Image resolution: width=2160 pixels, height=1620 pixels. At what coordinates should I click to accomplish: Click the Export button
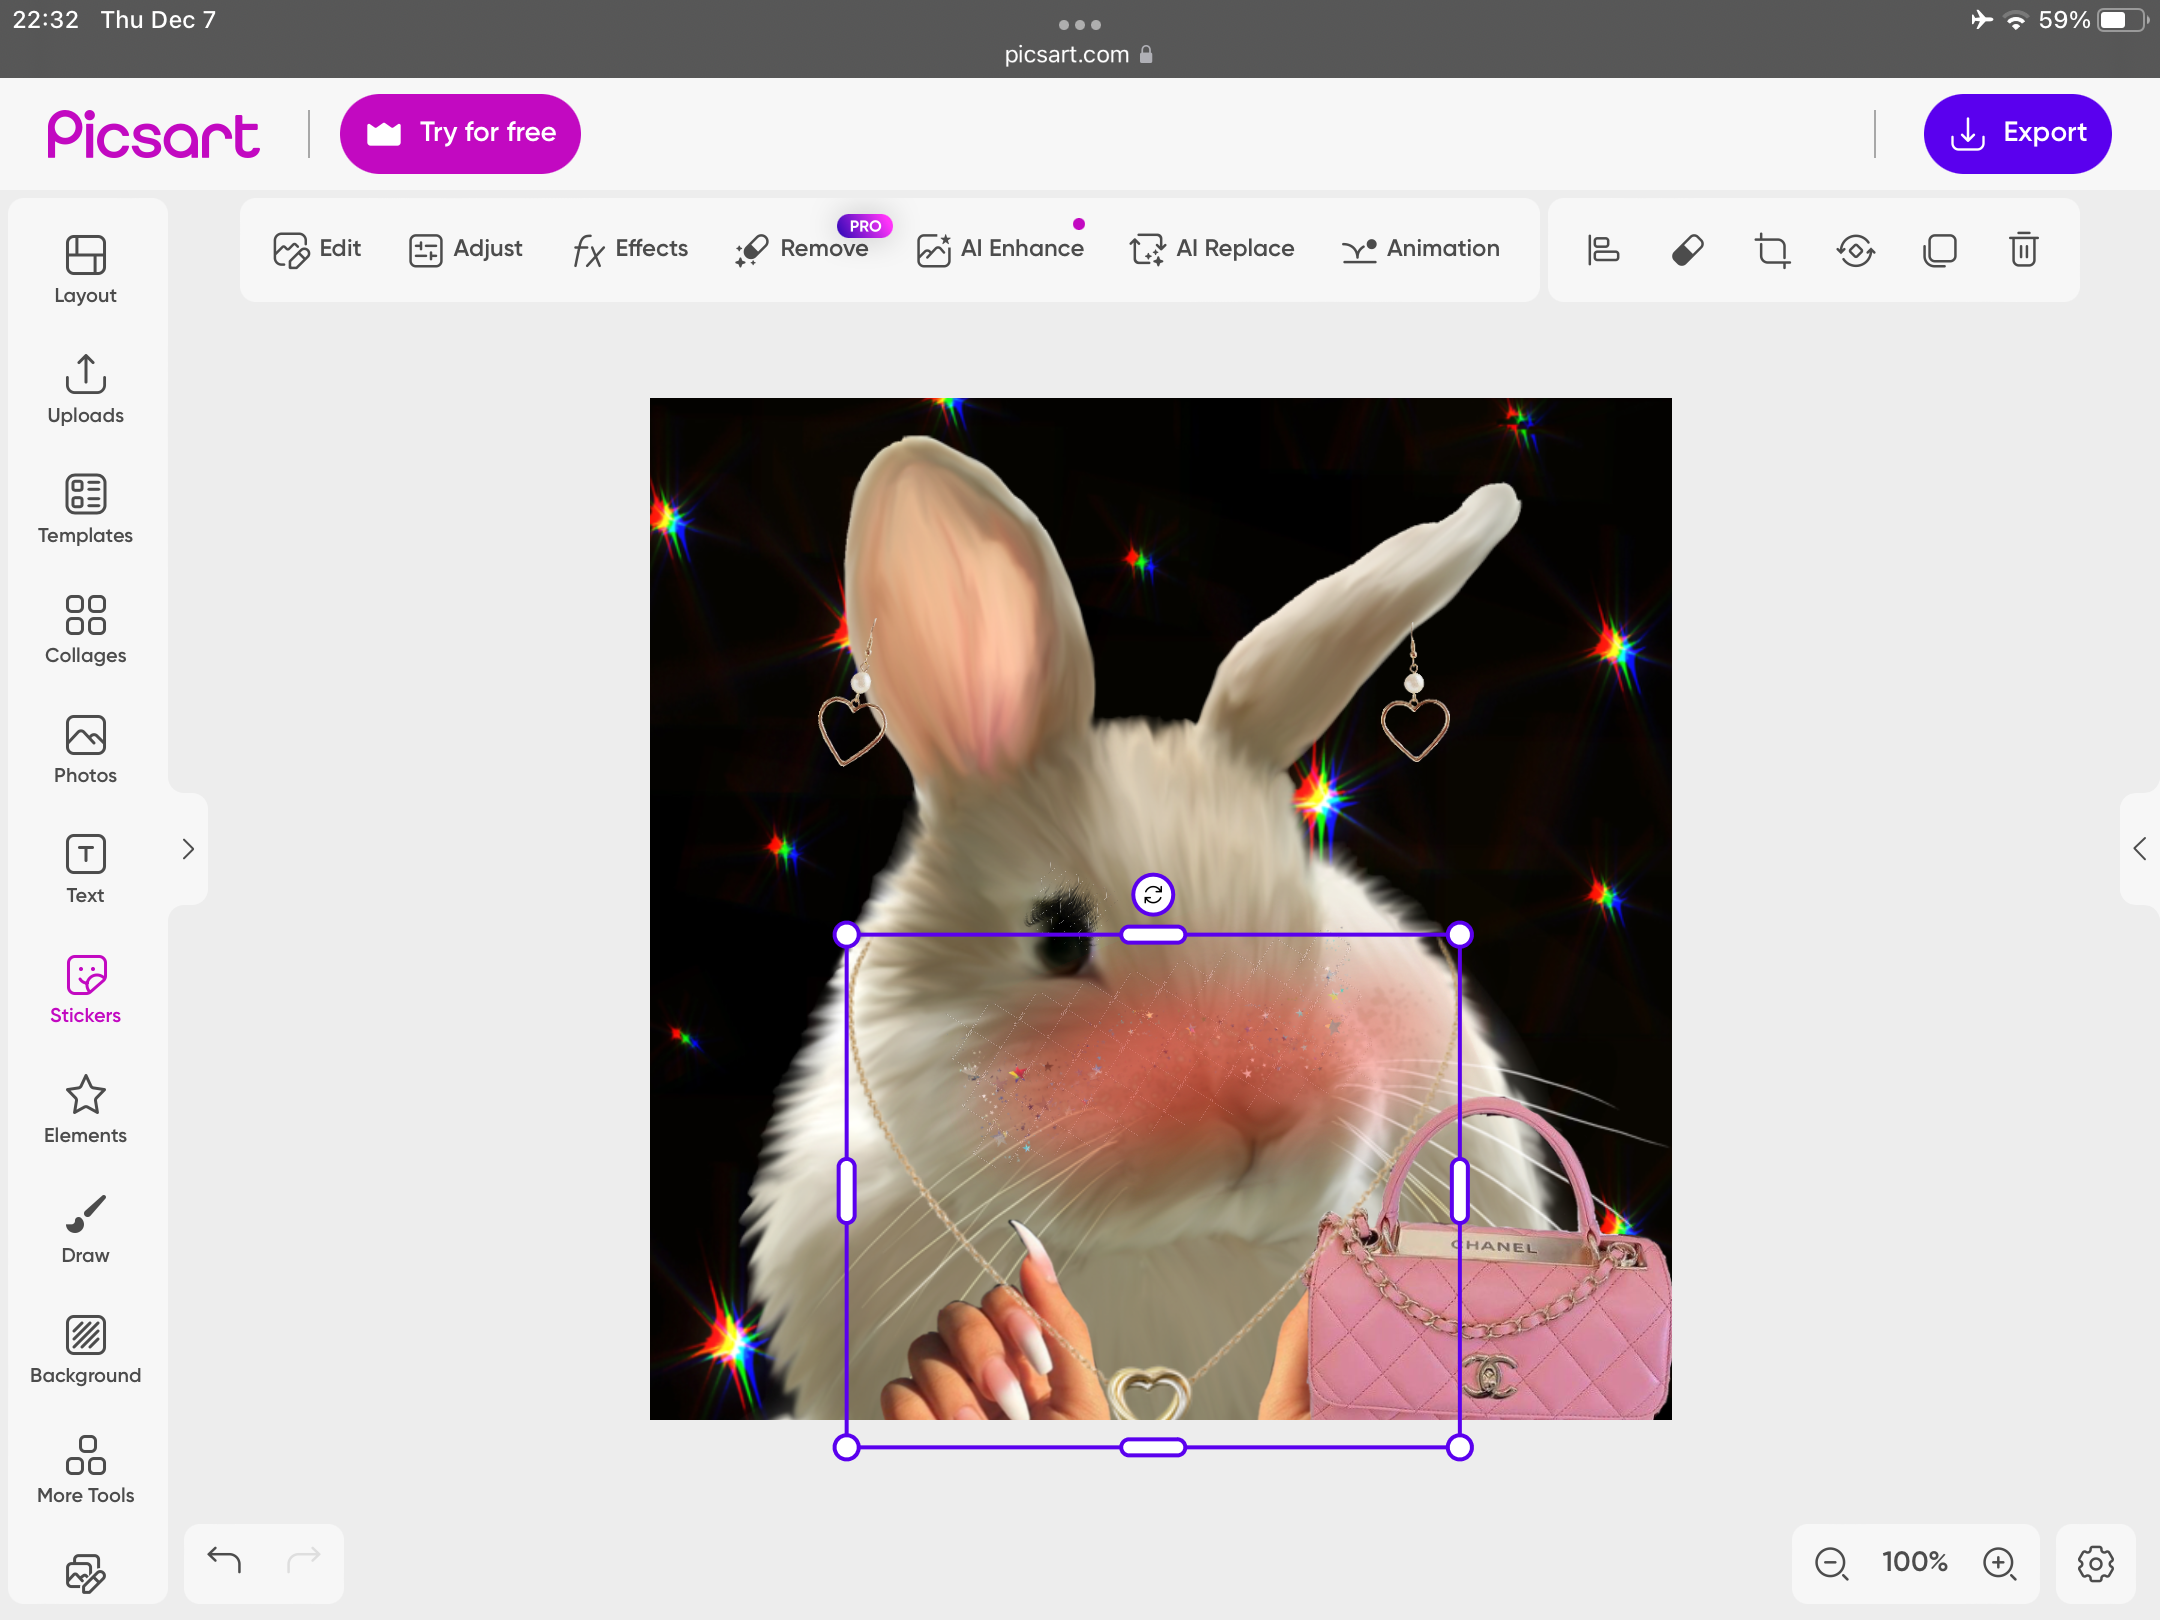pyautogui.click(x=2017, y=133)
